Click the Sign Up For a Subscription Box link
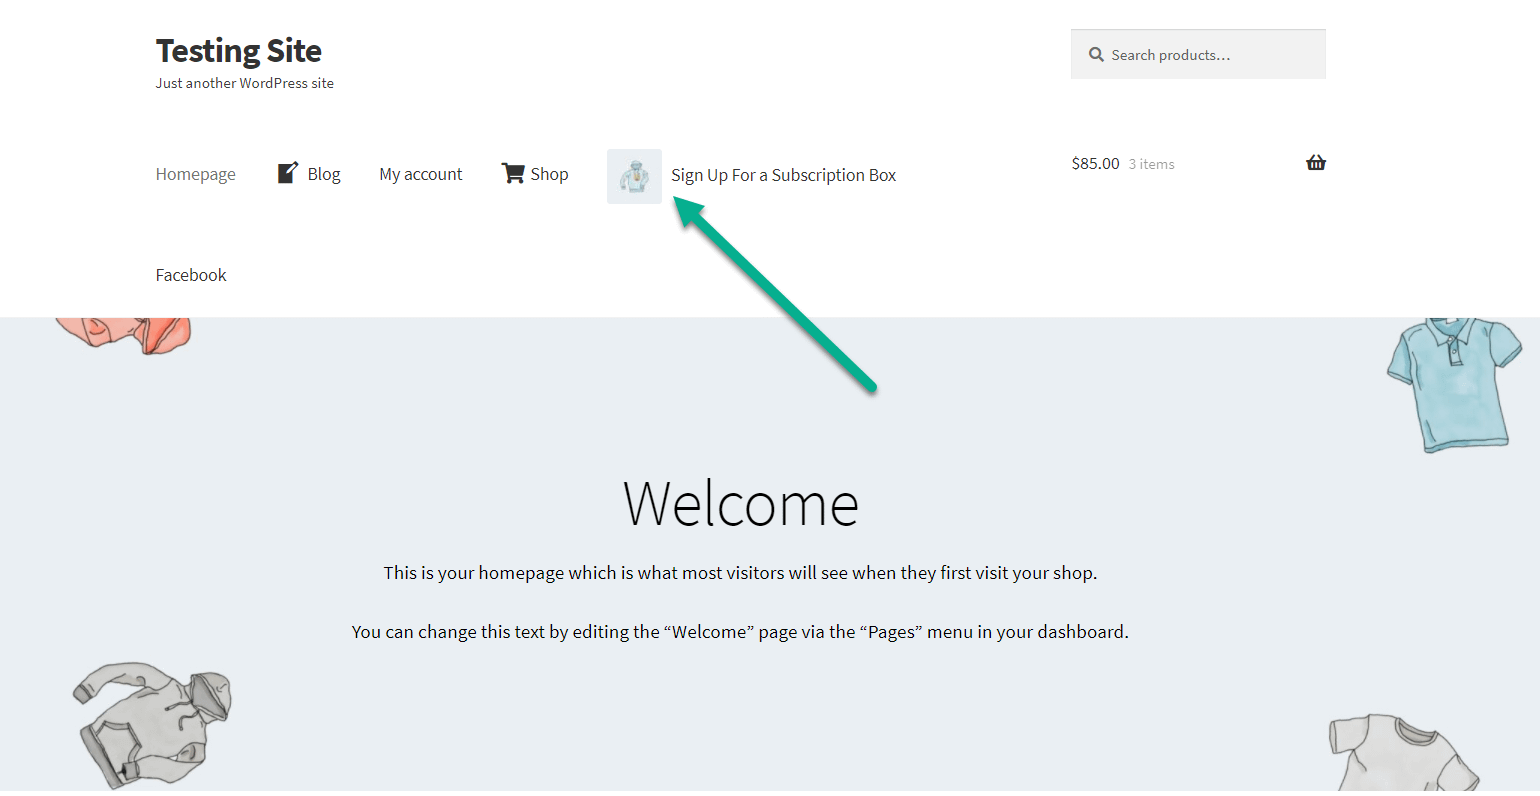The width and height of the screenshot is (1540, 796). (x=783, y=174)
